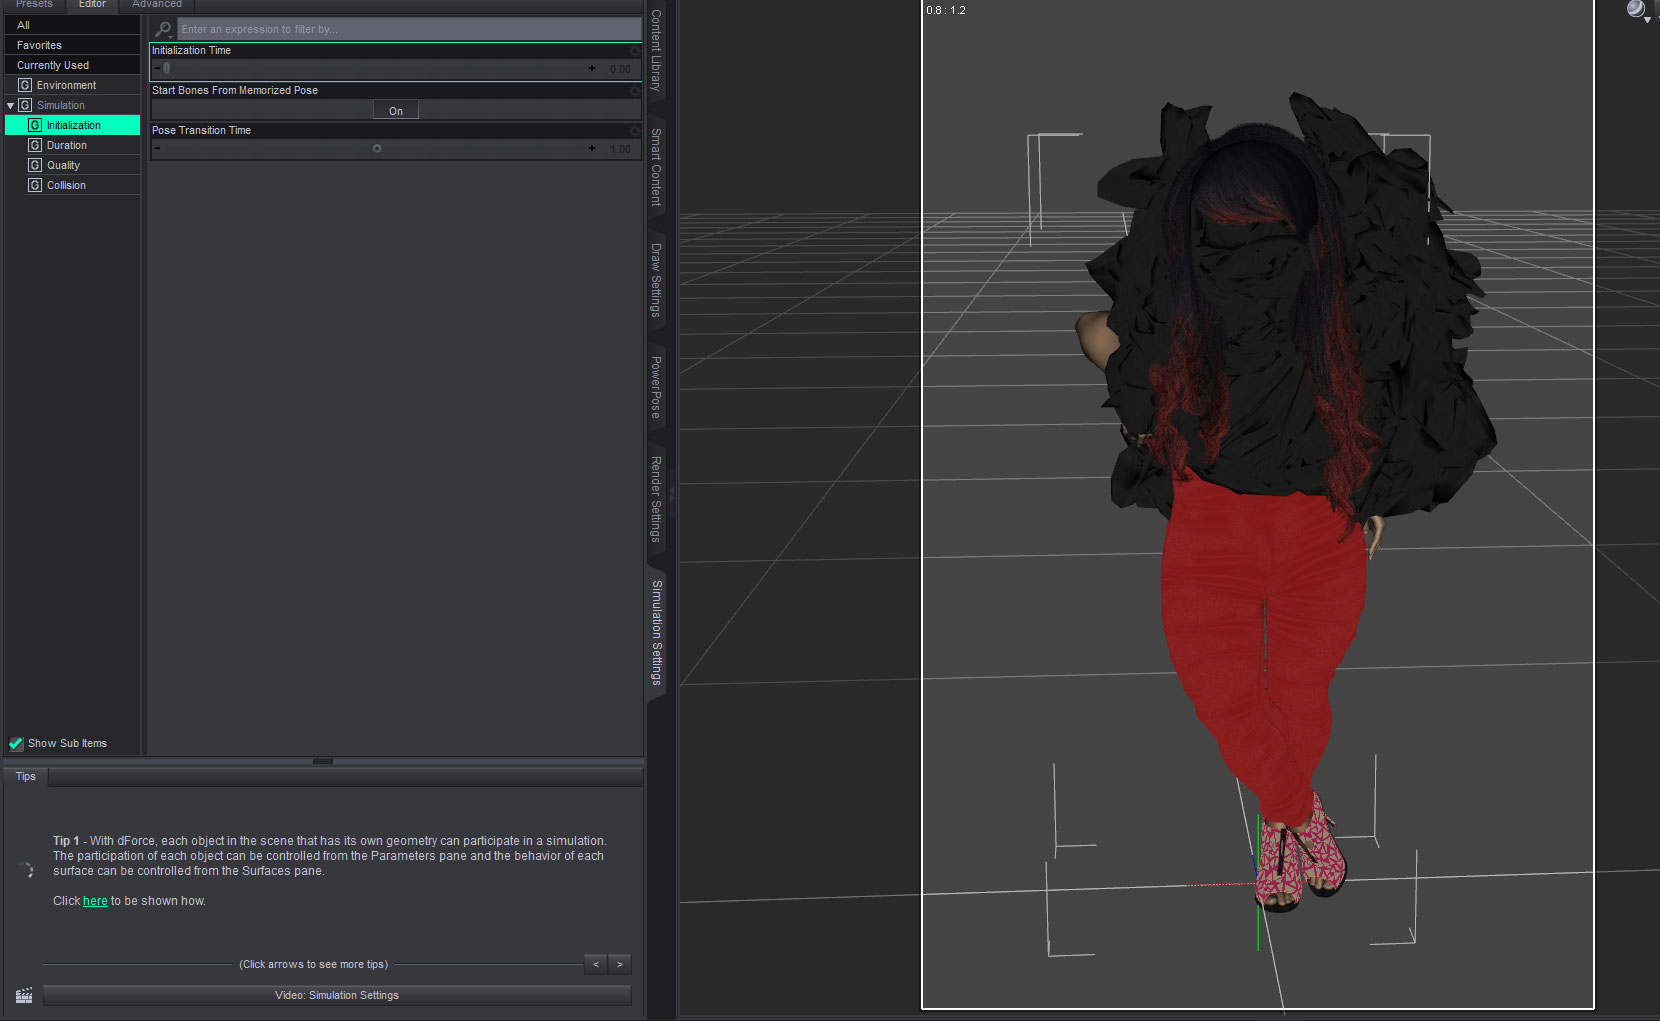Click the 'here' link in Tip 1
The height and width of the screenshot is (1021, 1660).
(95, 901)
